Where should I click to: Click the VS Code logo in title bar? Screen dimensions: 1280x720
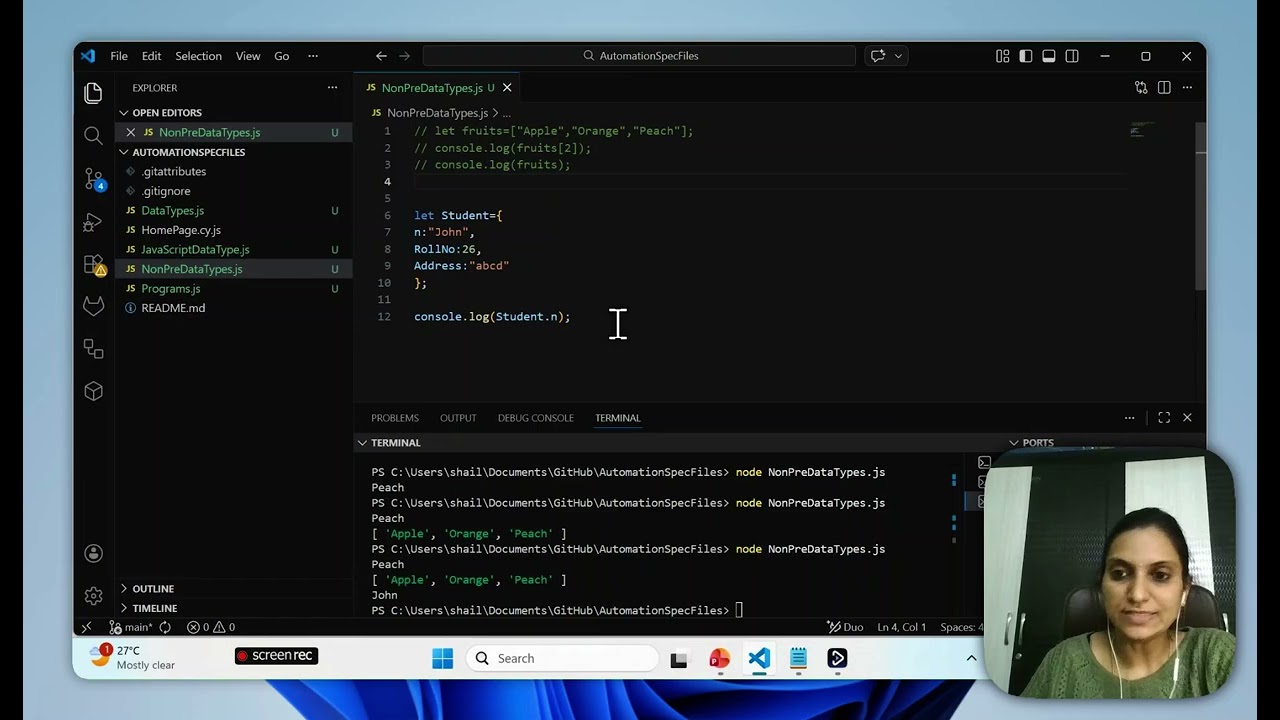(x=88, y=56)
